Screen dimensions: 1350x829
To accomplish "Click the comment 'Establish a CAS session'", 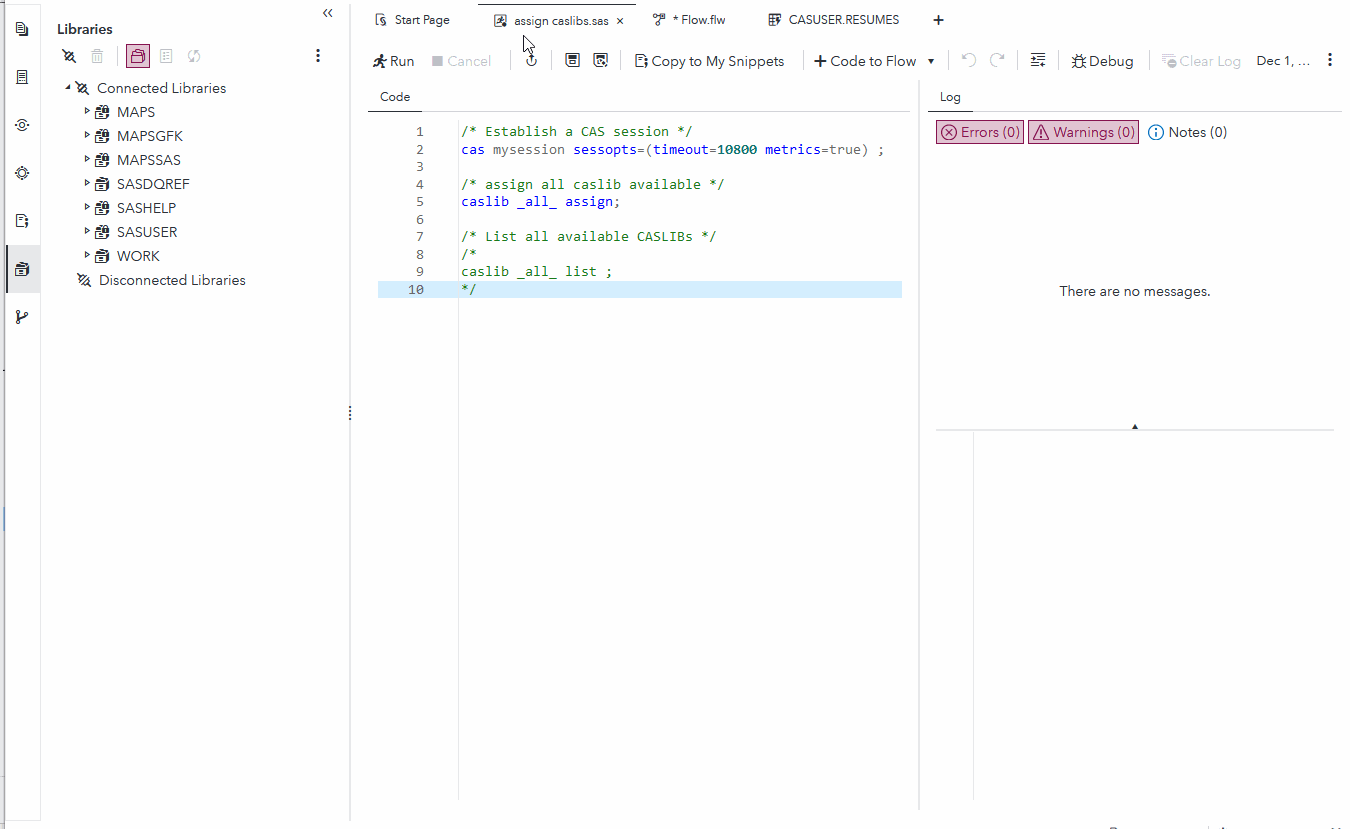I will tap(577, 132).
